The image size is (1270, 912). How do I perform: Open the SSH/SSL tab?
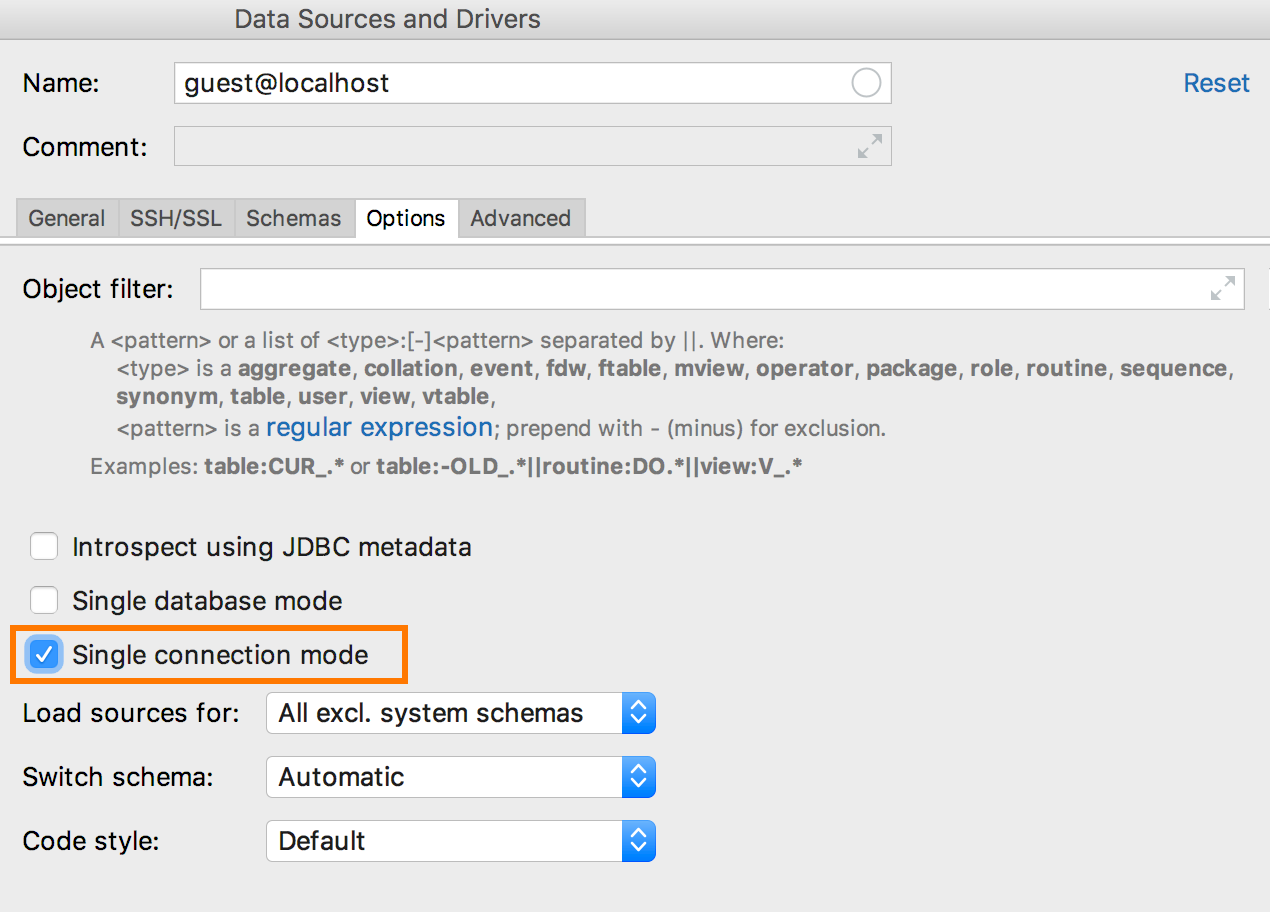click(176, 219)
